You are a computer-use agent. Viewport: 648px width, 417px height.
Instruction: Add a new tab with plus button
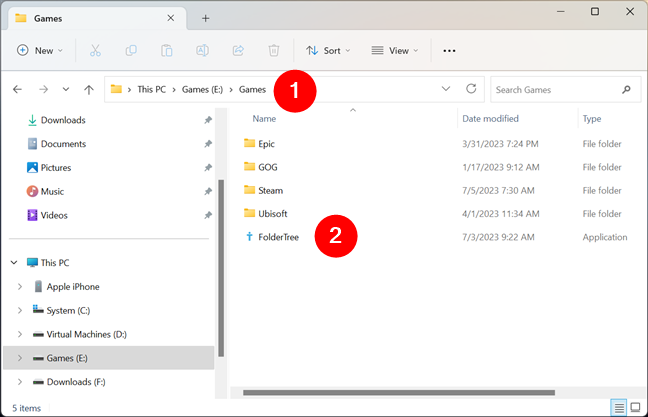pos(206,18)
